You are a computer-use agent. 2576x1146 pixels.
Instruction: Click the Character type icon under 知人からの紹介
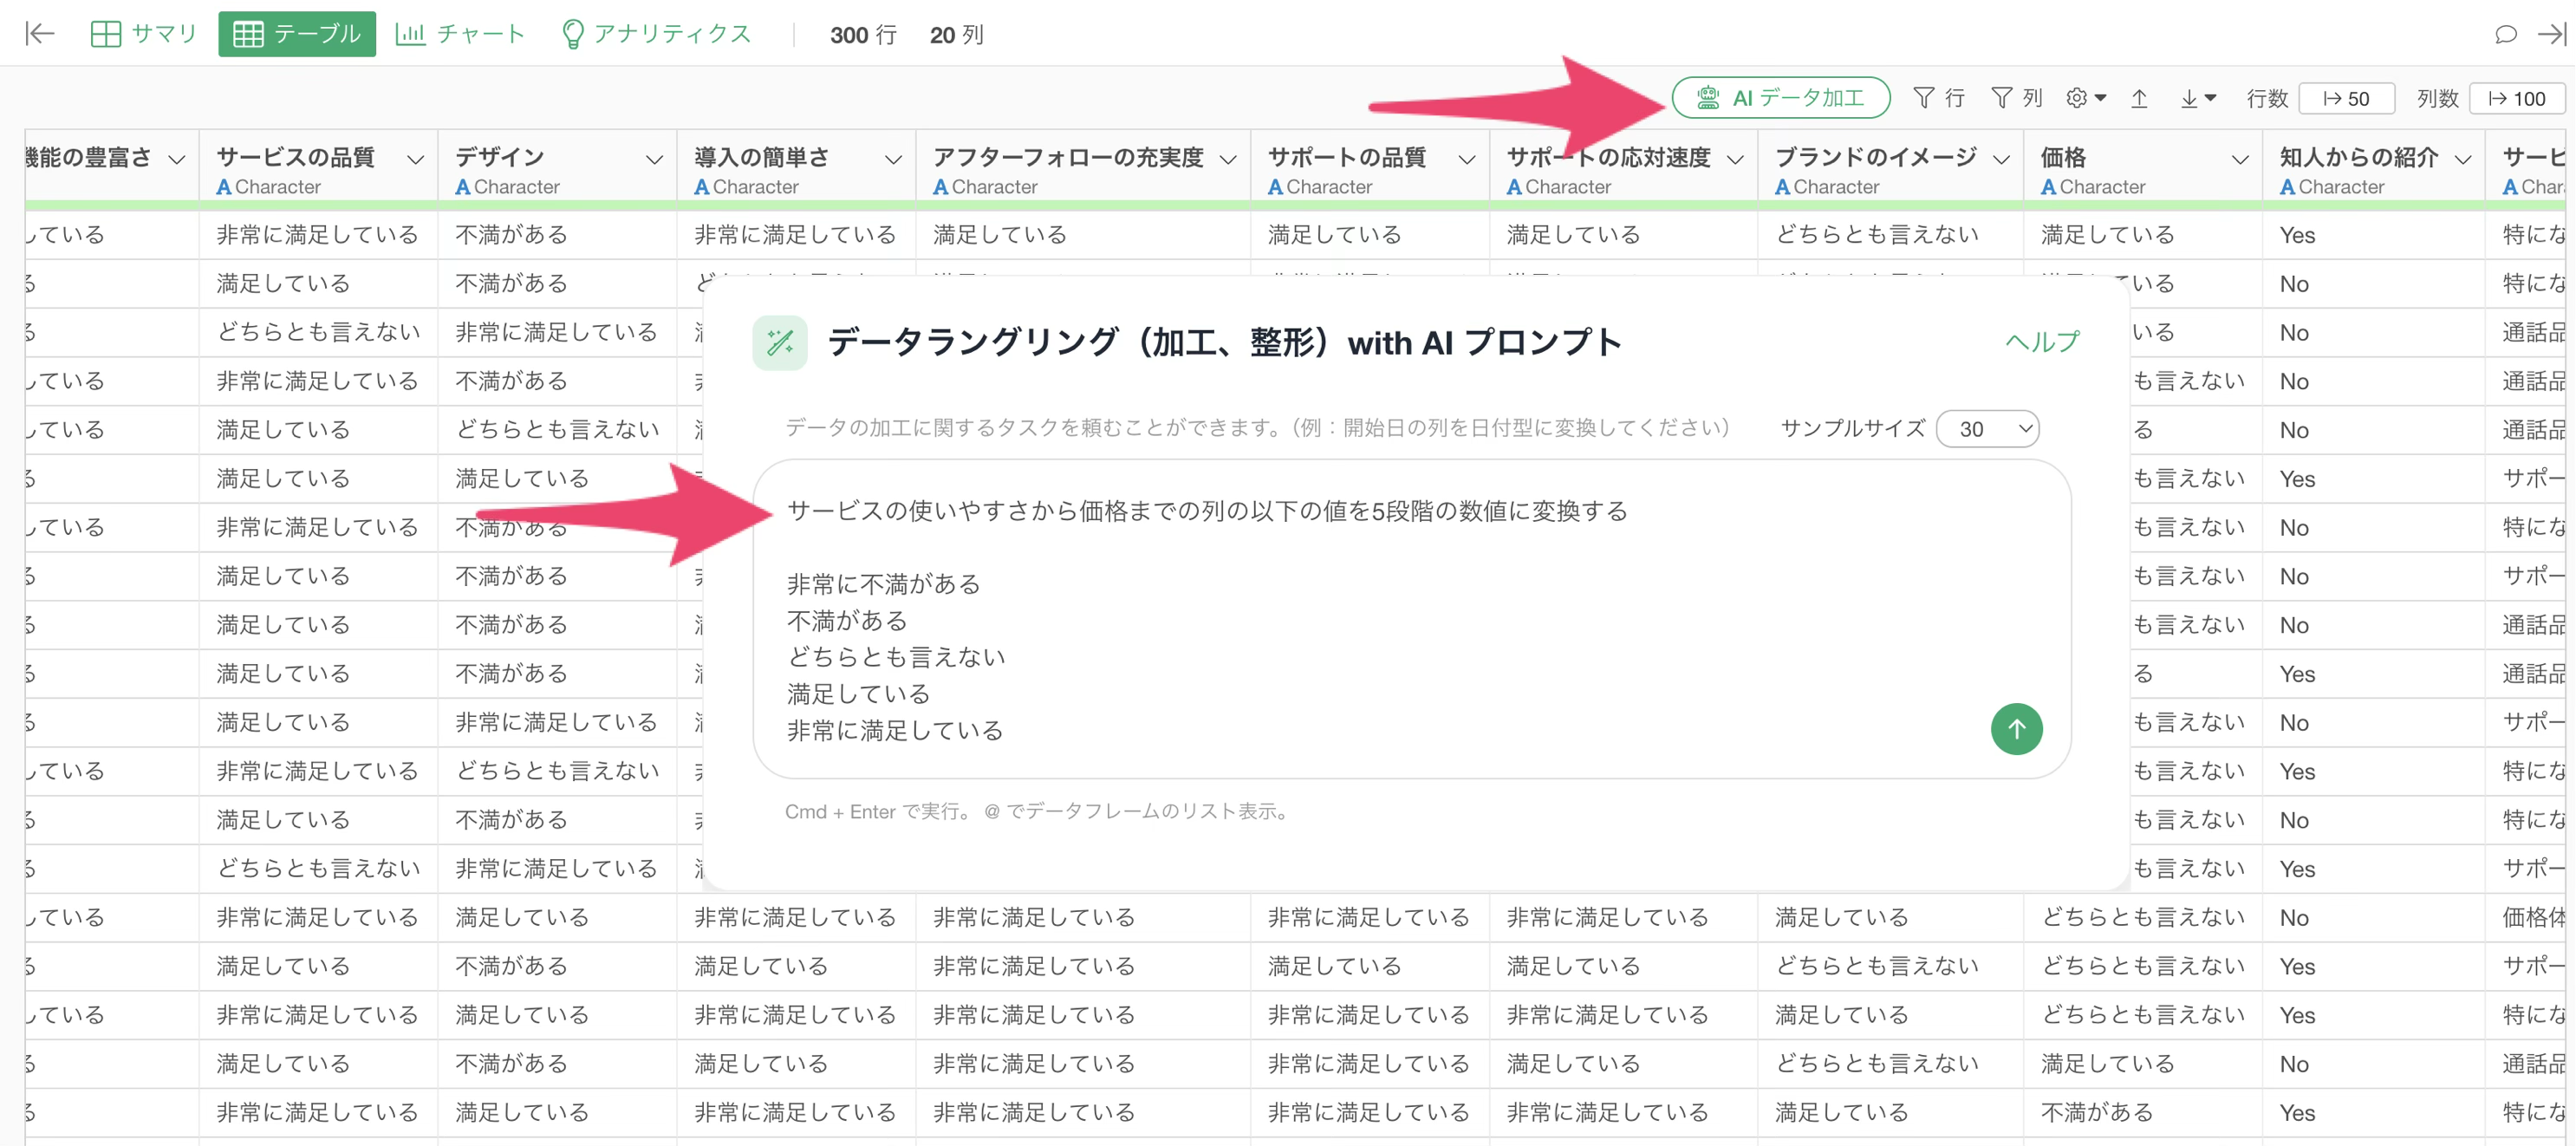point(2288,187)
